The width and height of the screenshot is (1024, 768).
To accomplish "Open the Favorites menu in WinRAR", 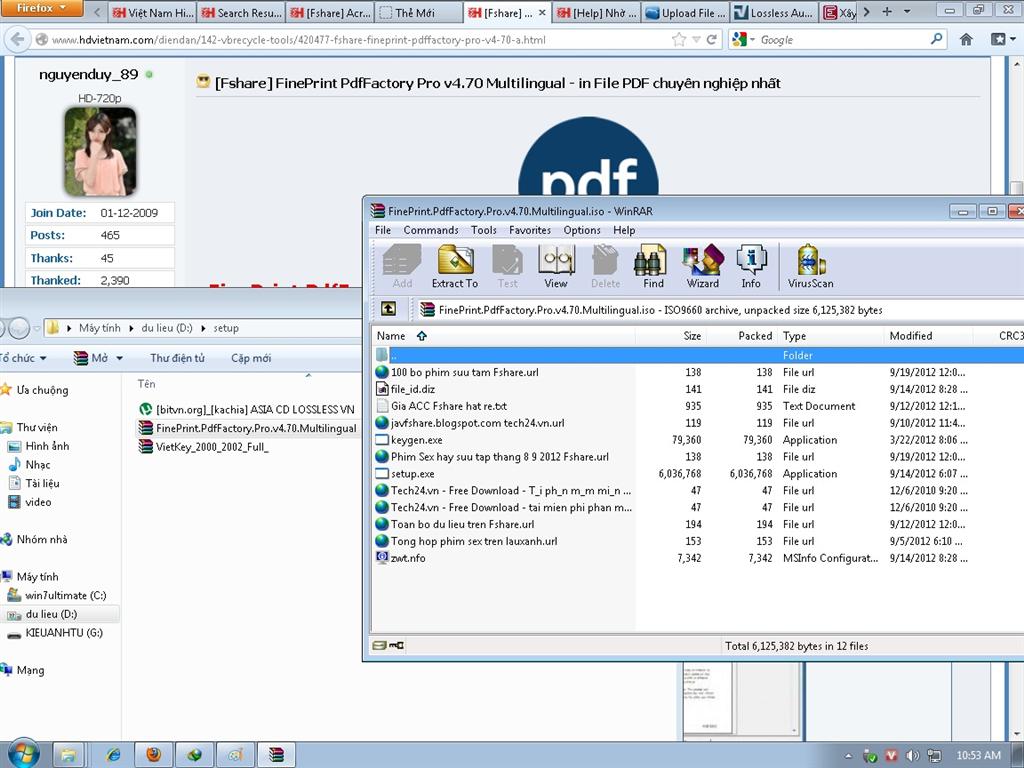I will 530,230.
